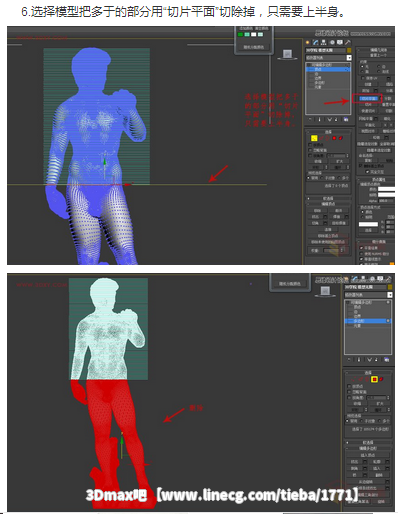Select 子对象 radio button in top screenshot
Viewport: 398px width, 514px height.
pos(322,178)
